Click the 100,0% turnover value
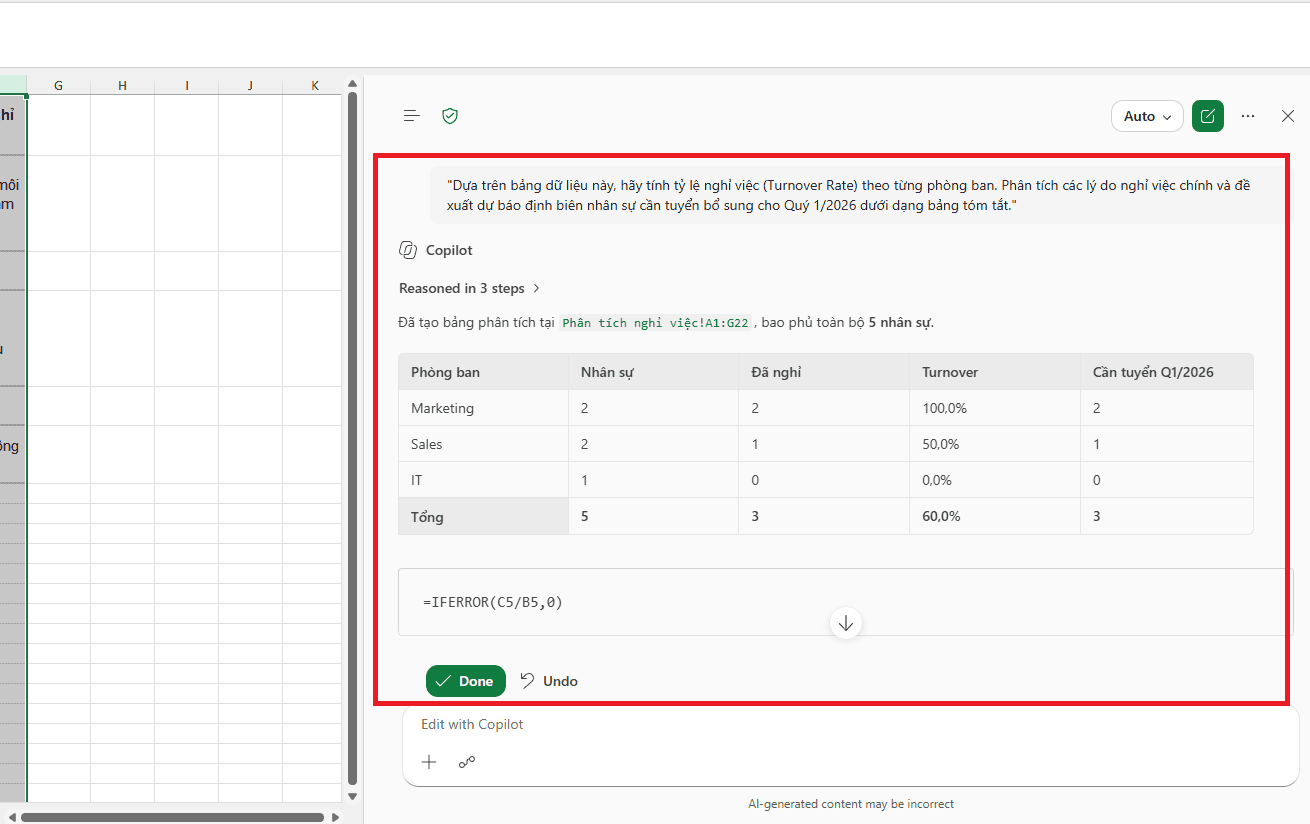 944,408
